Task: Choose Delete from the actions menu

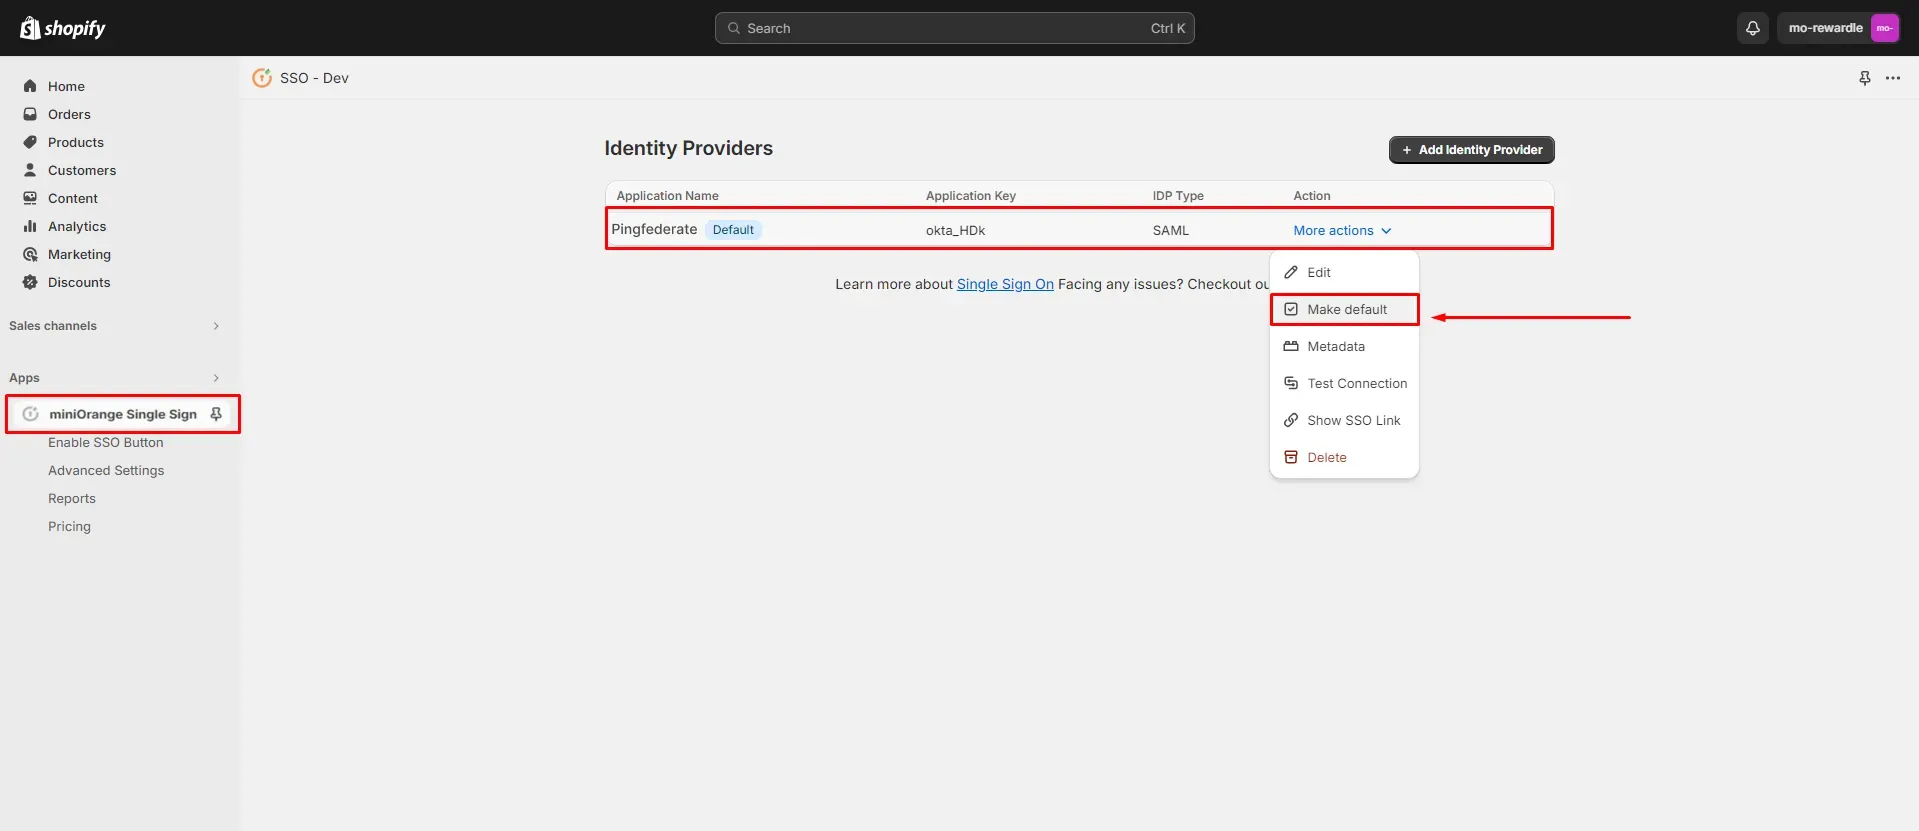Action: [1344, 457]
